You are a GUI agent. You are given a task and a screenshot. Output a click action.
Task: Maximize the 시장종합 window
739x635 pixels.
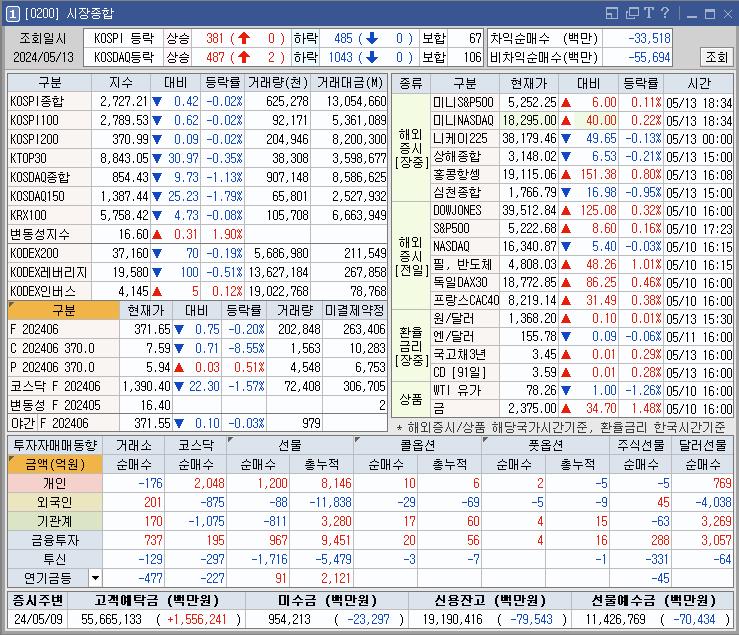point(710,14)
